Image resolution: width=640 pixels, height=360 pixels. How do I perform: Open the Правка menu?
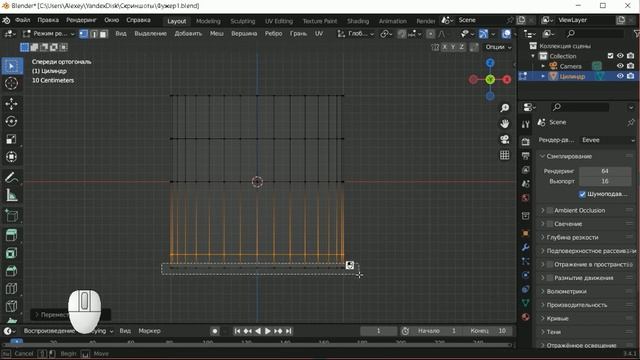click(x=48, y=20)
